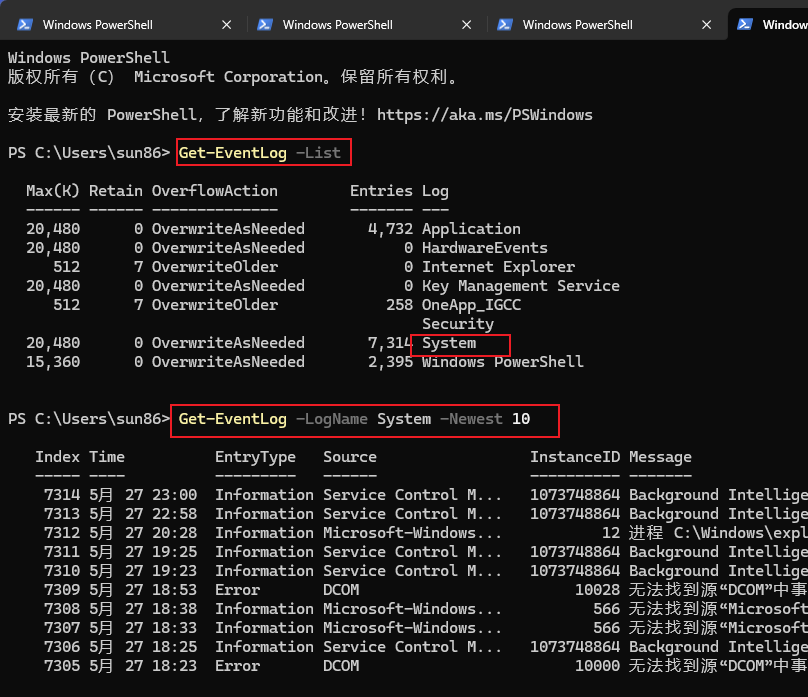Image resolution: width=808 pixels, height=697 pixels.
Task: Close the second Windows PowerShell tab
Action: 466,24
